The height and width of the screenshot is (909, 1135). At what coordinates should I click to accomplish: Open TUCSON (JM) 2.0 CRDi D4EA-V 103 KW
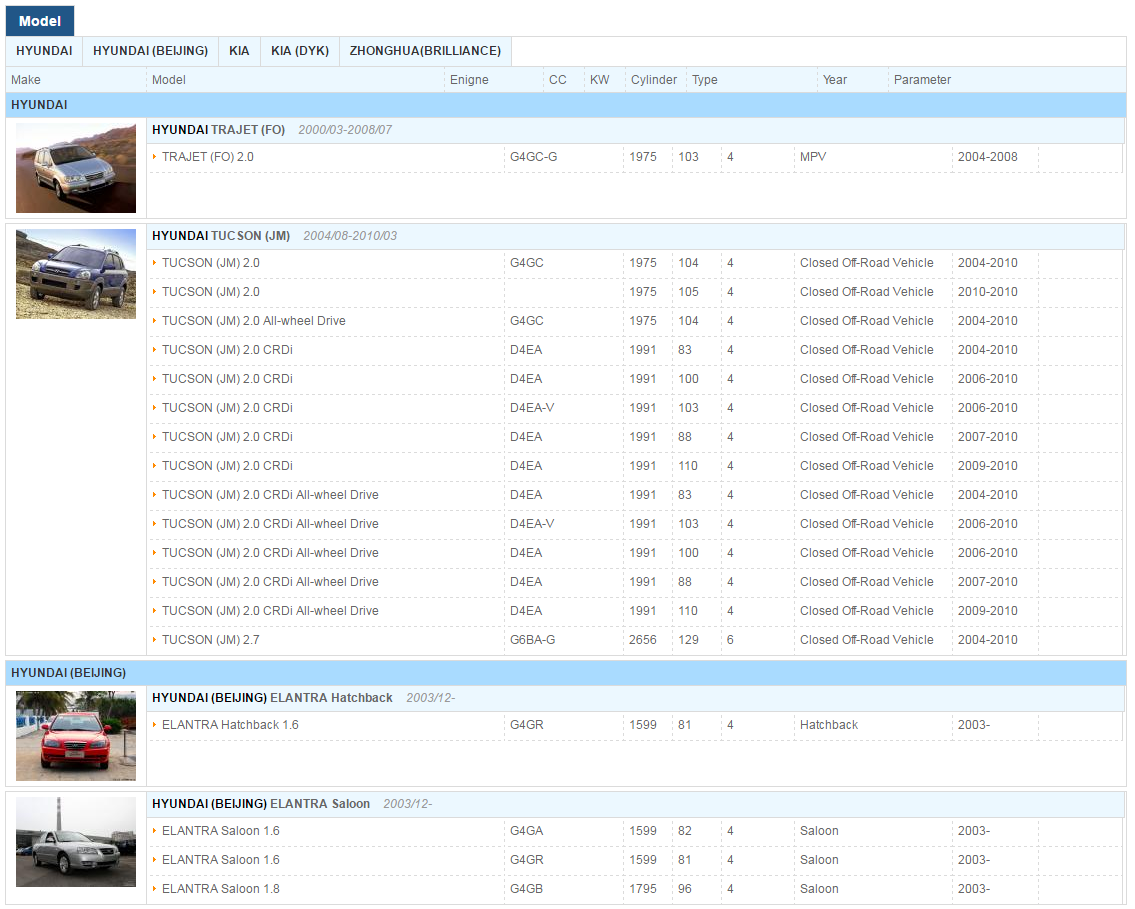pos(227,408)
